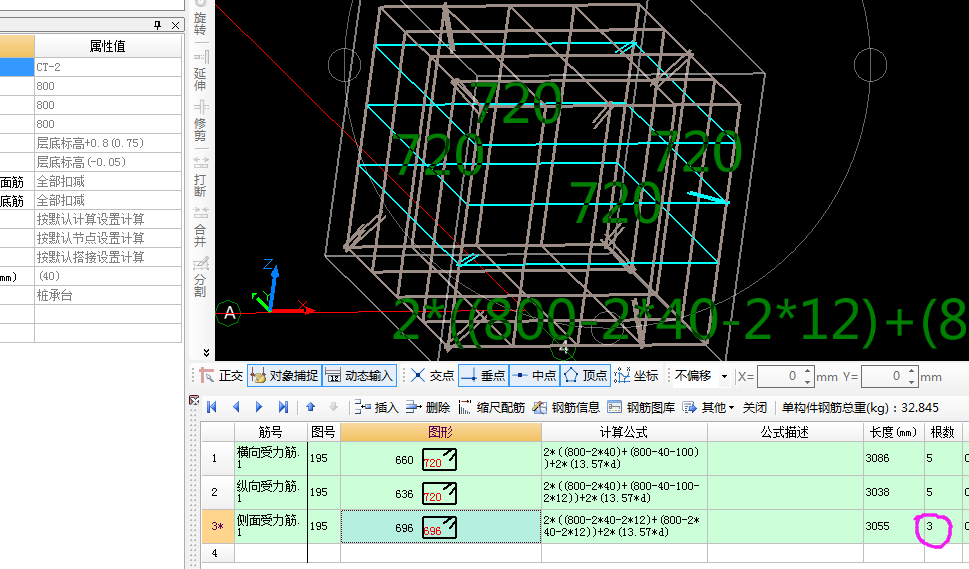Select 层底标高+0.8(0.75) property value
This screenshot has width=969, height=569.
click(x=108, y=143)
